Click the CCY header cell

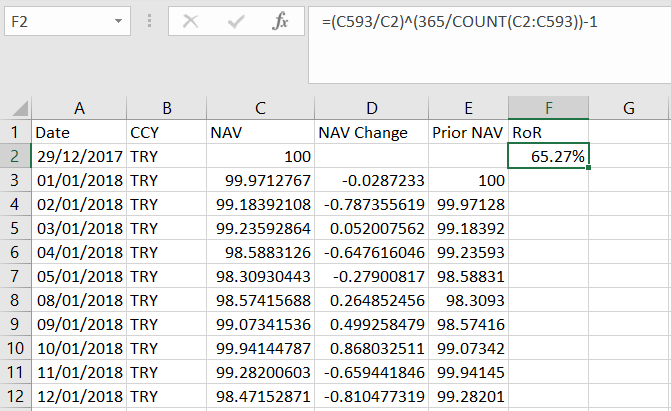pyautogui.click(x=166, y=132)
